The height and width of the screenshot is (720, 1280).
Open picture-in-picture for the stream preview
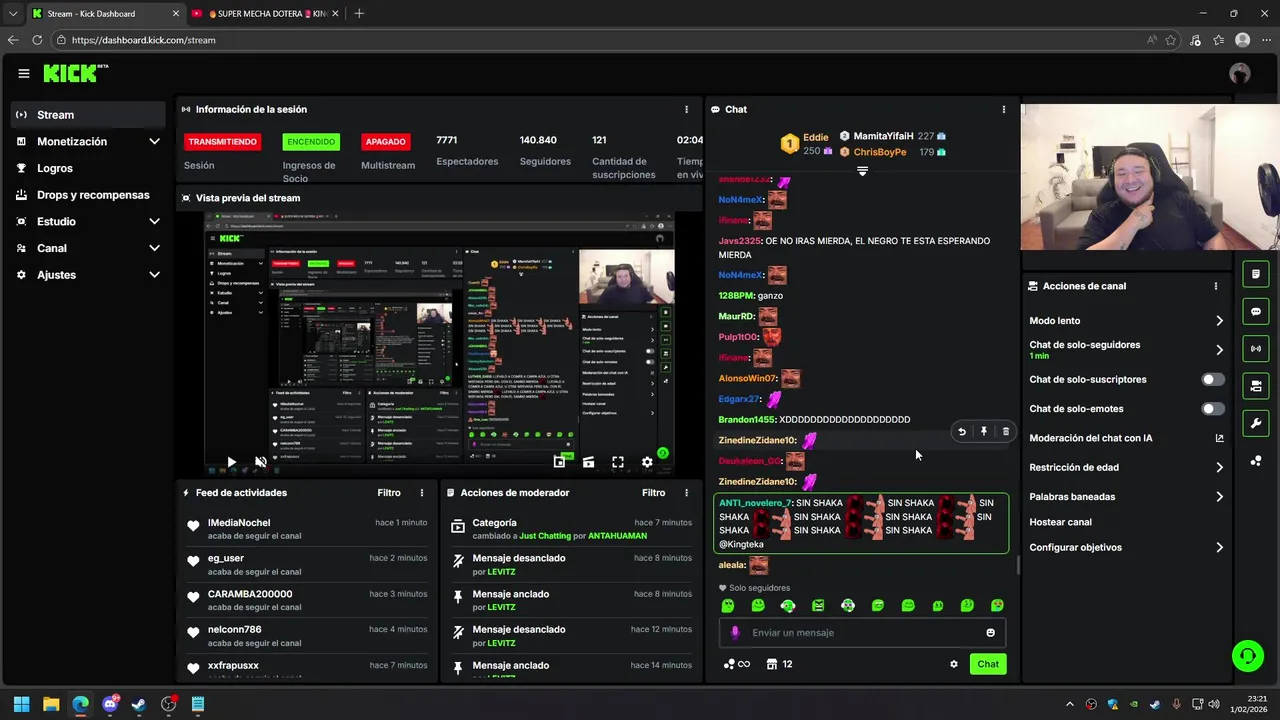coord(559,462)
